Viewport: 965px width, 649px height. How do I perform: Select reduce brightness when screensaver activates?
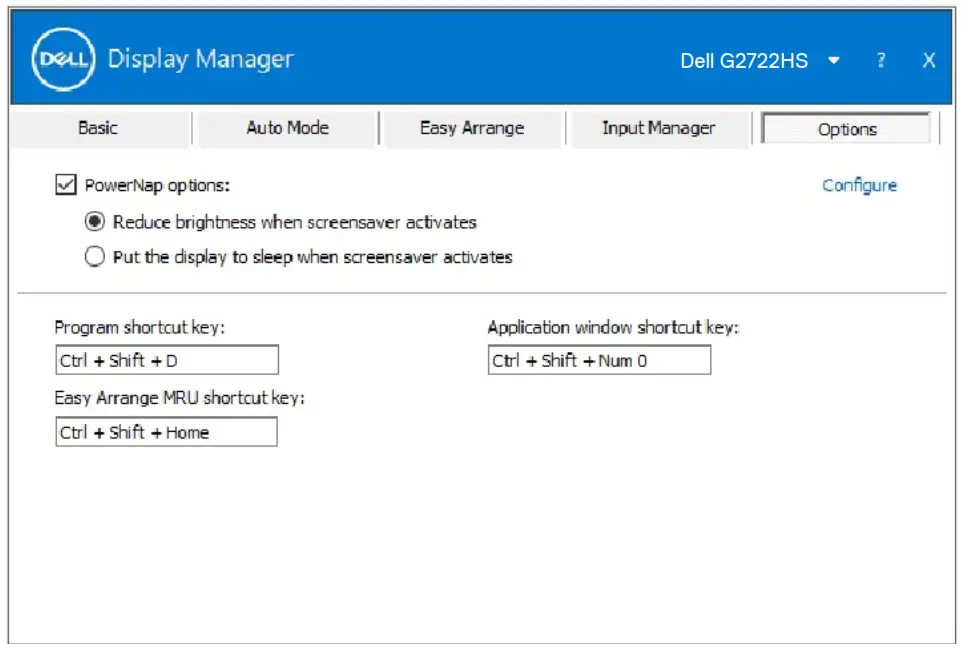95,222
